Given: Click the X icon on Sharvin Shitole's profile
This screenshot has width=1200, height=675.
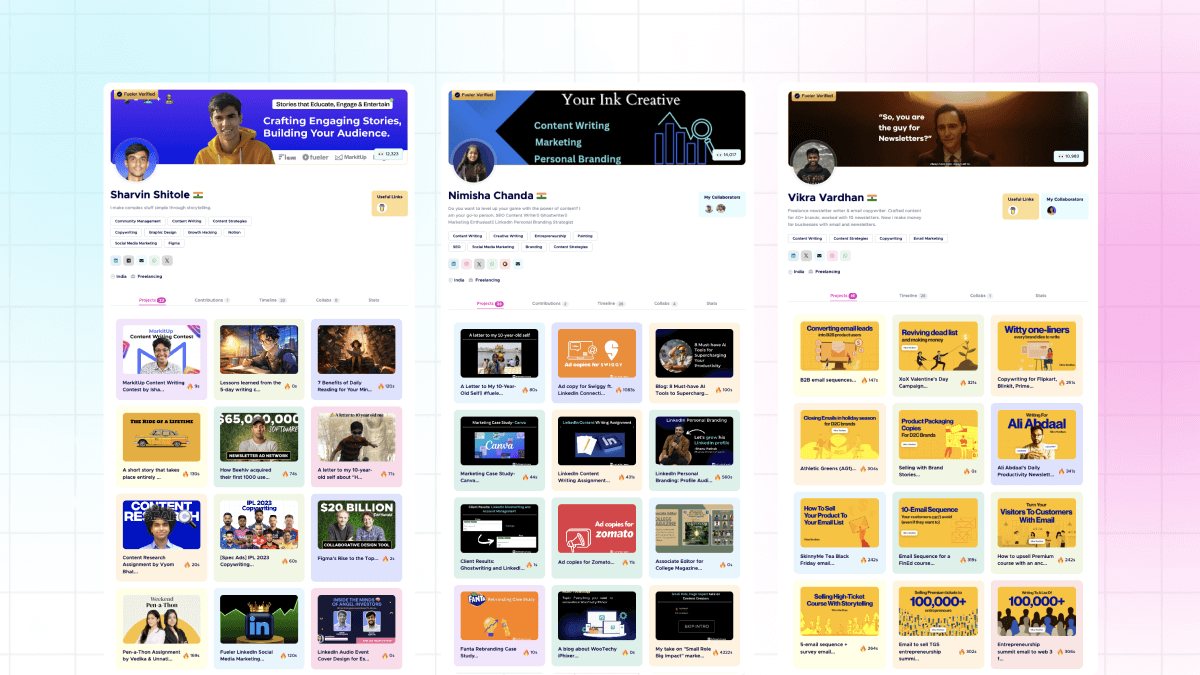Looking at the screenshot, I should (x=167, y=260).
